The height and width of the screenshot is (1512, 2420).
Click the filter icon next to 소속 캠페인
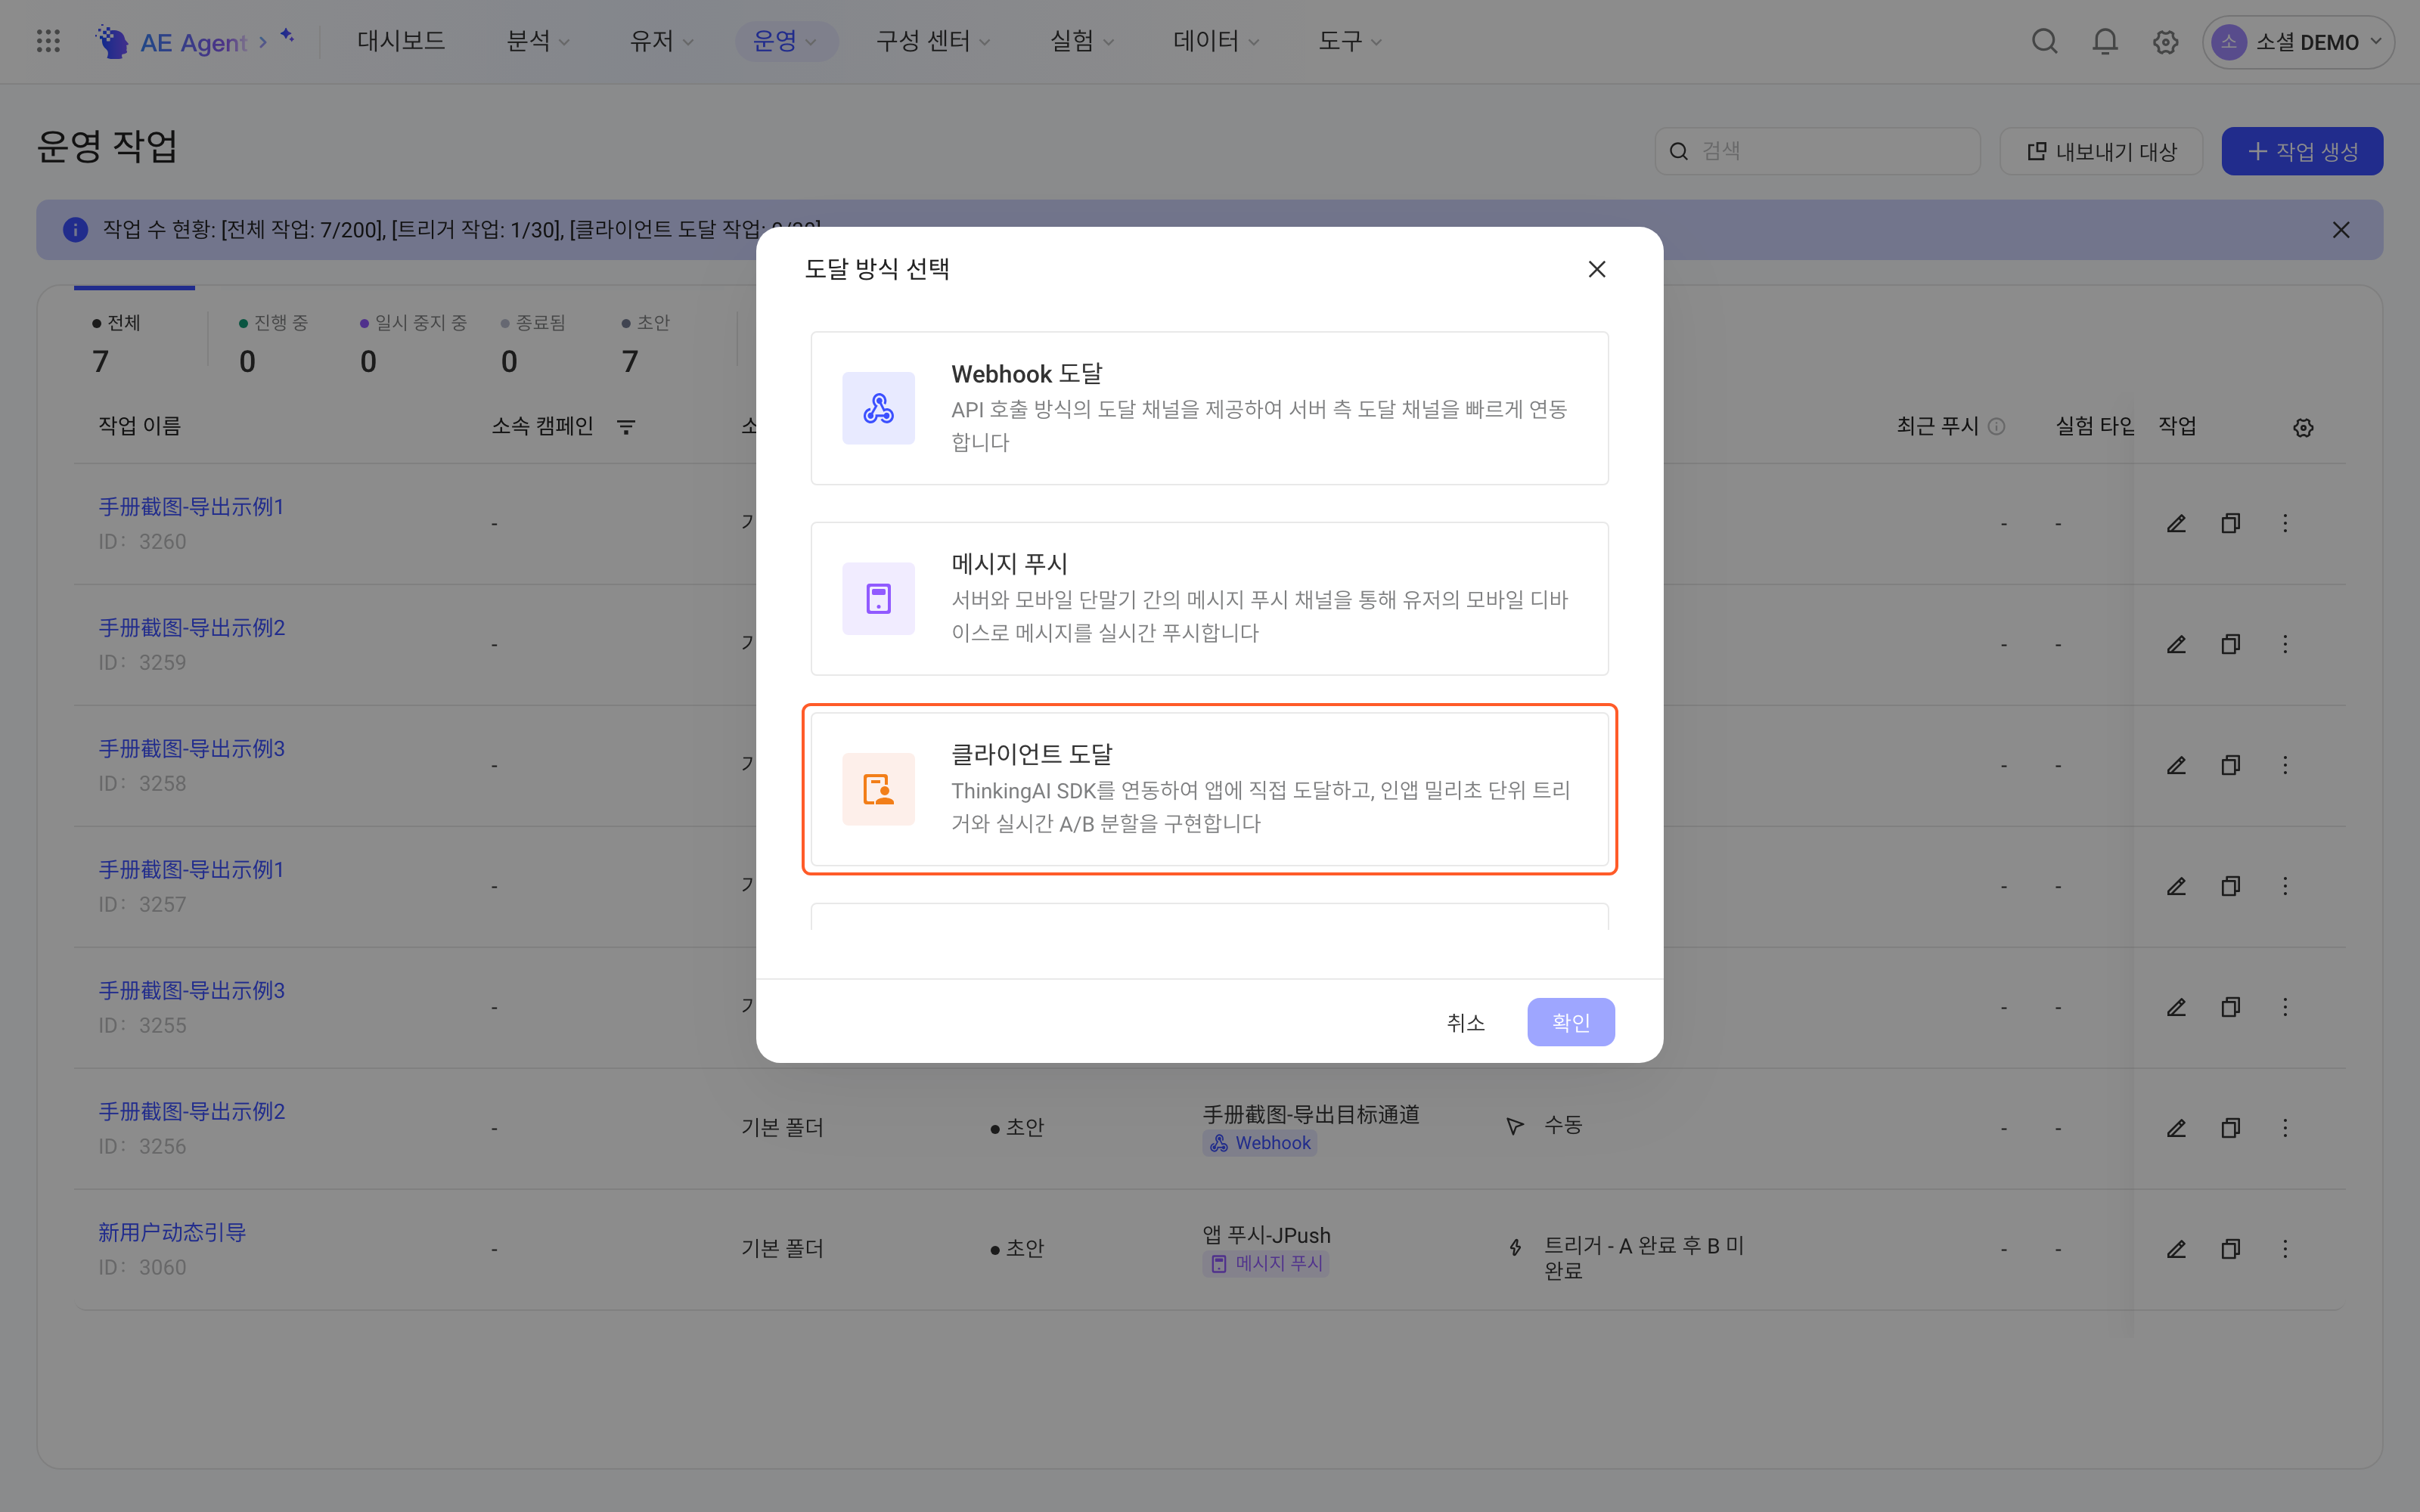coord(626,427)
